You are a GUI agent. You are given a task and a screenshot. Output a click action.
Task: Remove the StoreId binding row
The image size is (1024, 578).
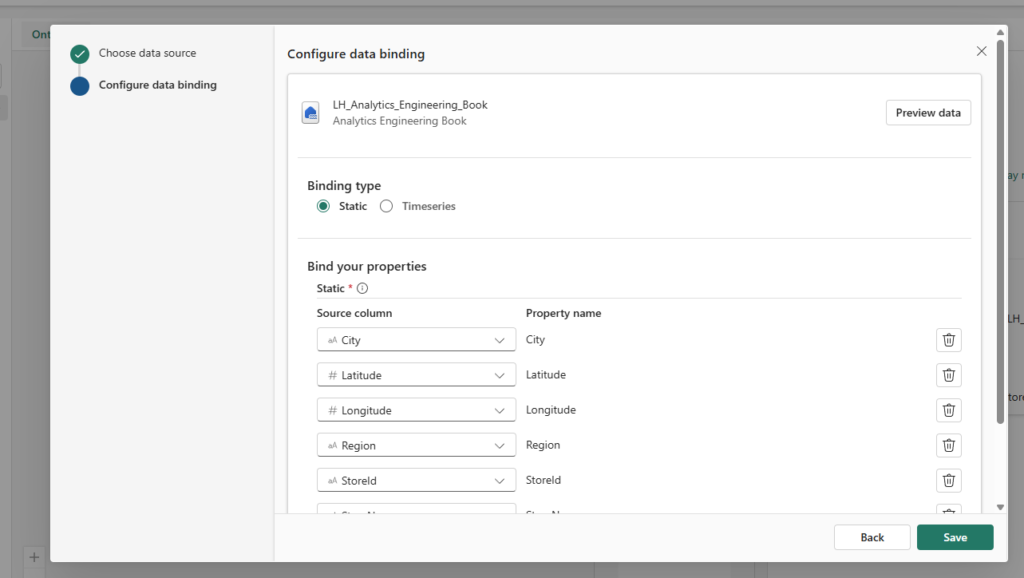tap(948, 480)
